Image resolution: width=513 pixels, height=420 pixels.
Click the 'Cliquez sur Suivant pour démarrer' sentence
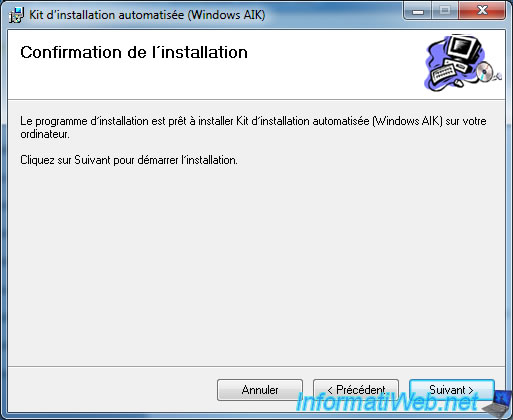pos(129,160)
